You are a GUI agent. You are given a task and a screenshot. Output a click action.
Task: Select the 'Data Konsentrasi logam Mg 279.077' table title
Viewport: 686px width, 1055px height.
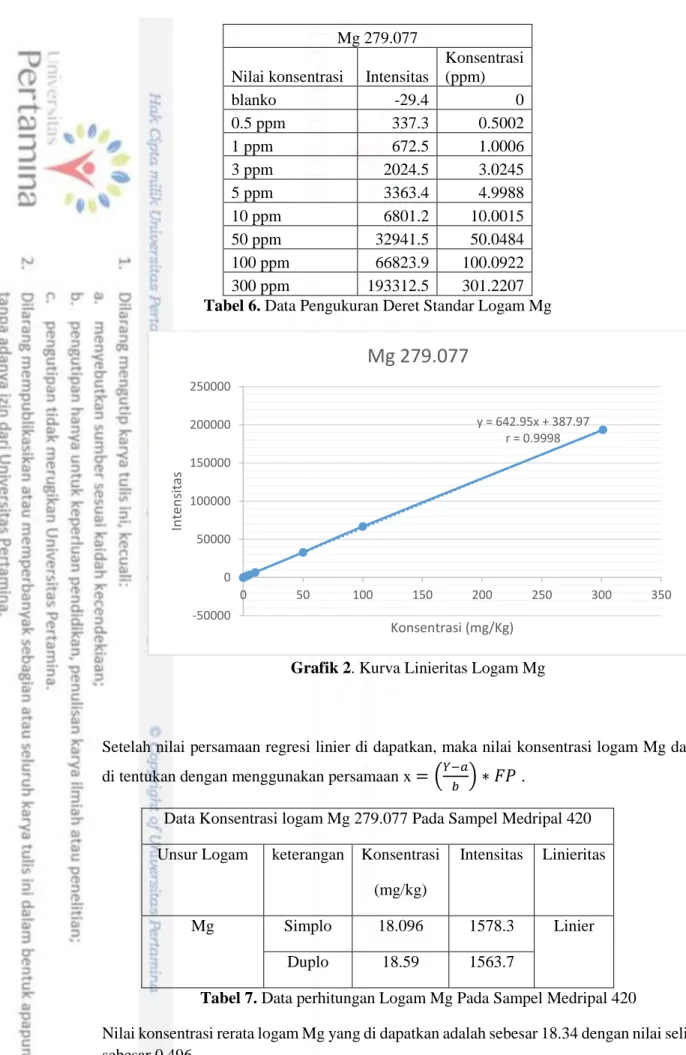point(377,818)
